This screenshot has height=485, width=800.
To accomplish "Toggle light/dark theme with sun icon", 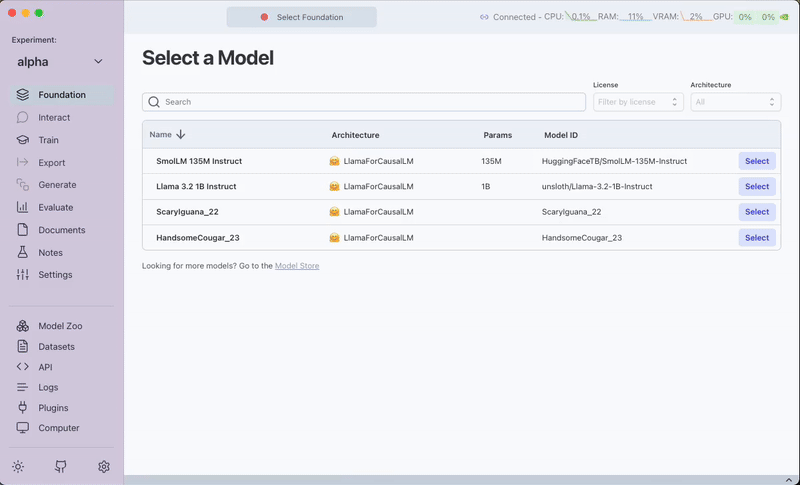I will coord(18,467).
